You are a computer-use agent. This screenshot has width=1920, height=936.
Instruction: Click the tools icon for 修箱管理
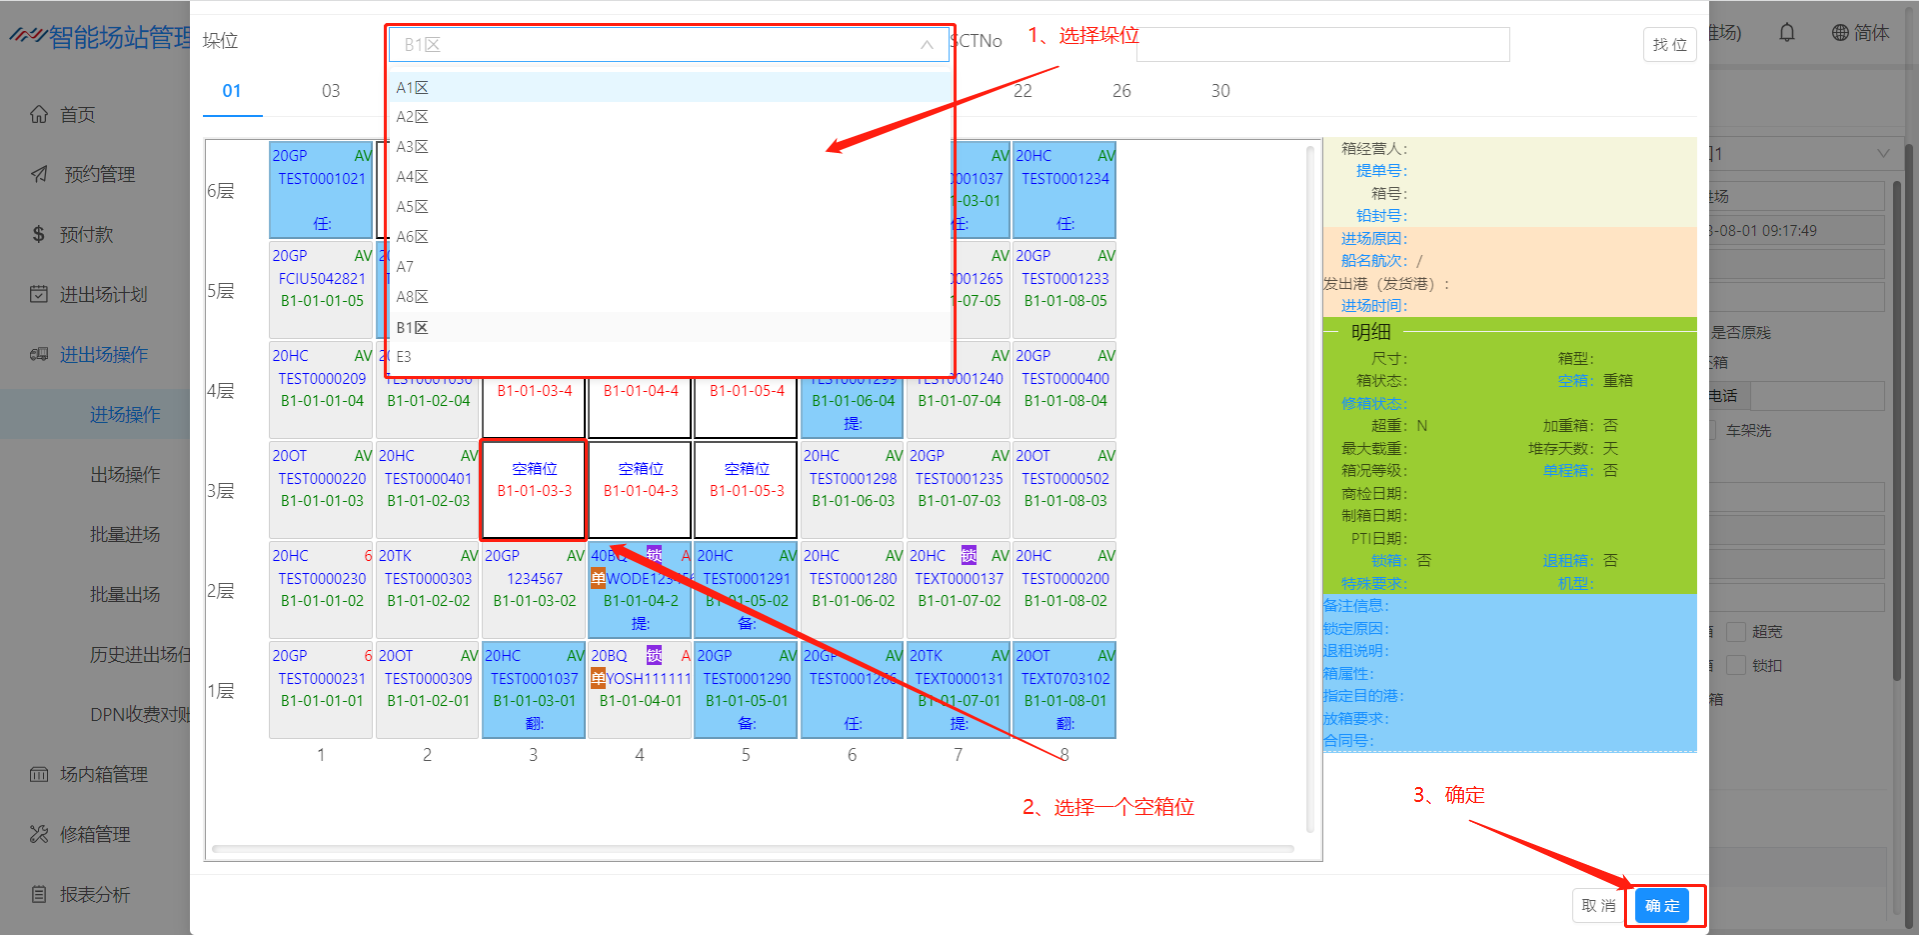[39, 835]
